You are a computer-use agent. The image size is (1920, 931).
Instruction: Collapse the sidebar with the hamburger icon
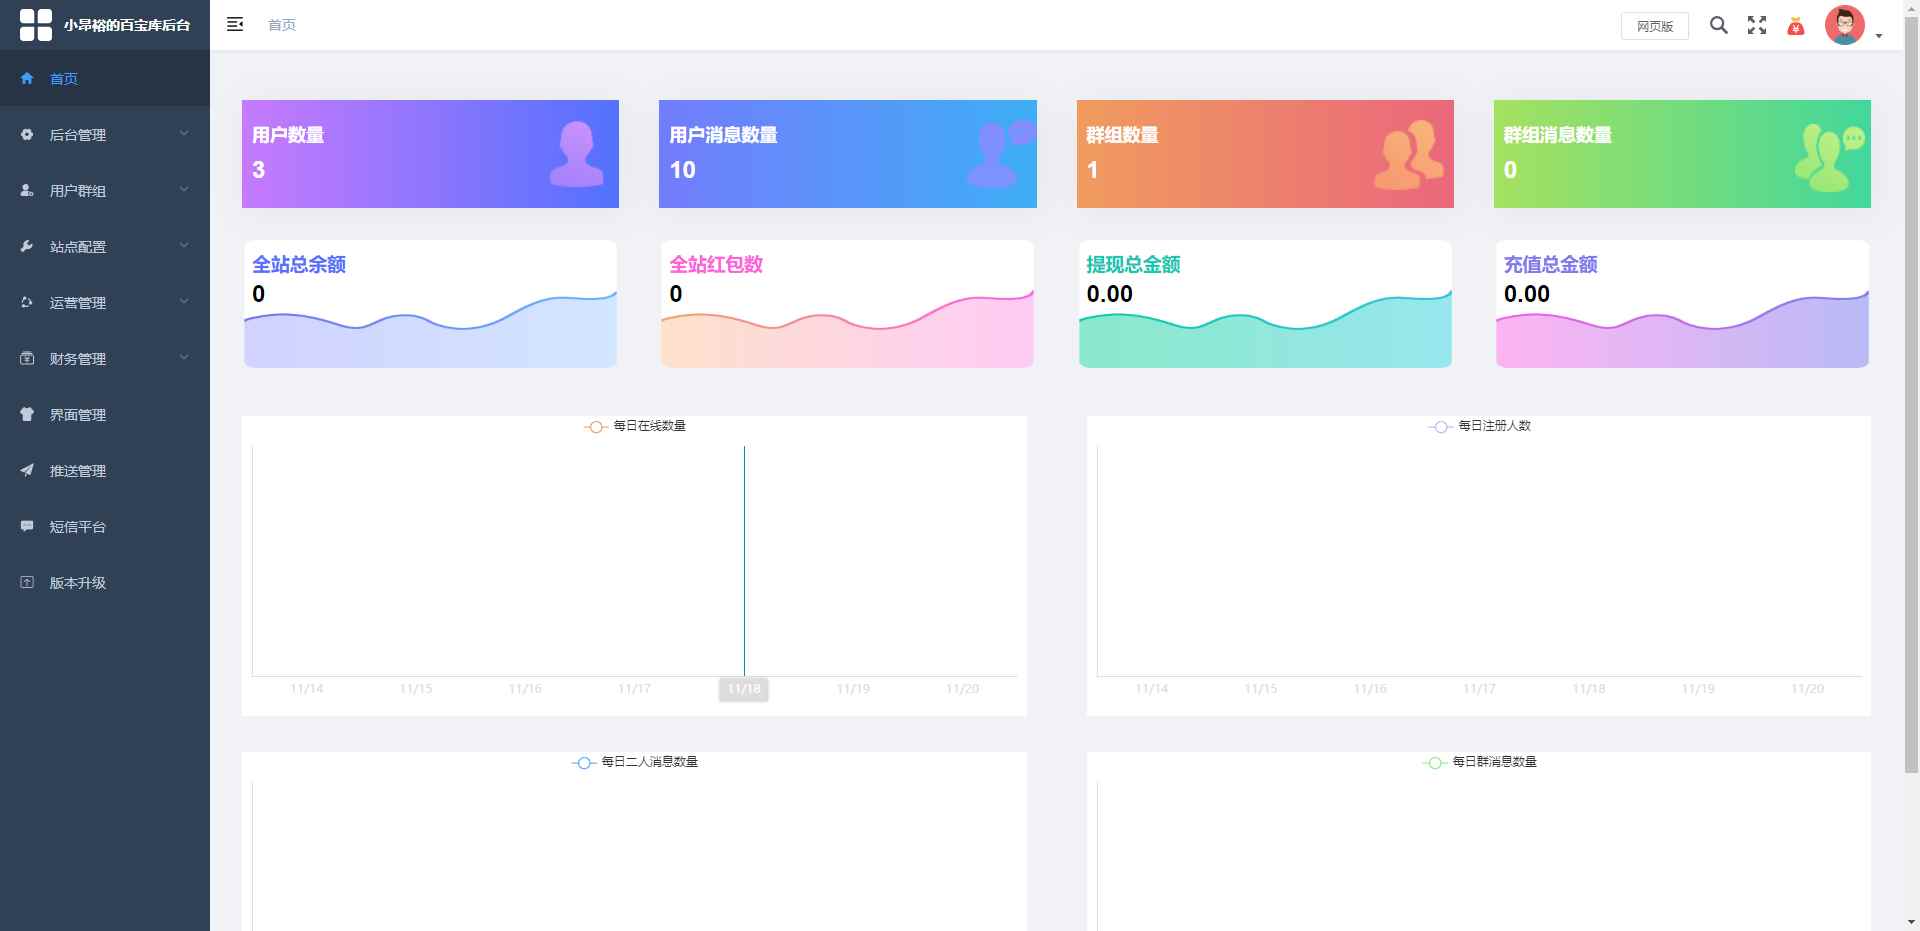(235, 24)
